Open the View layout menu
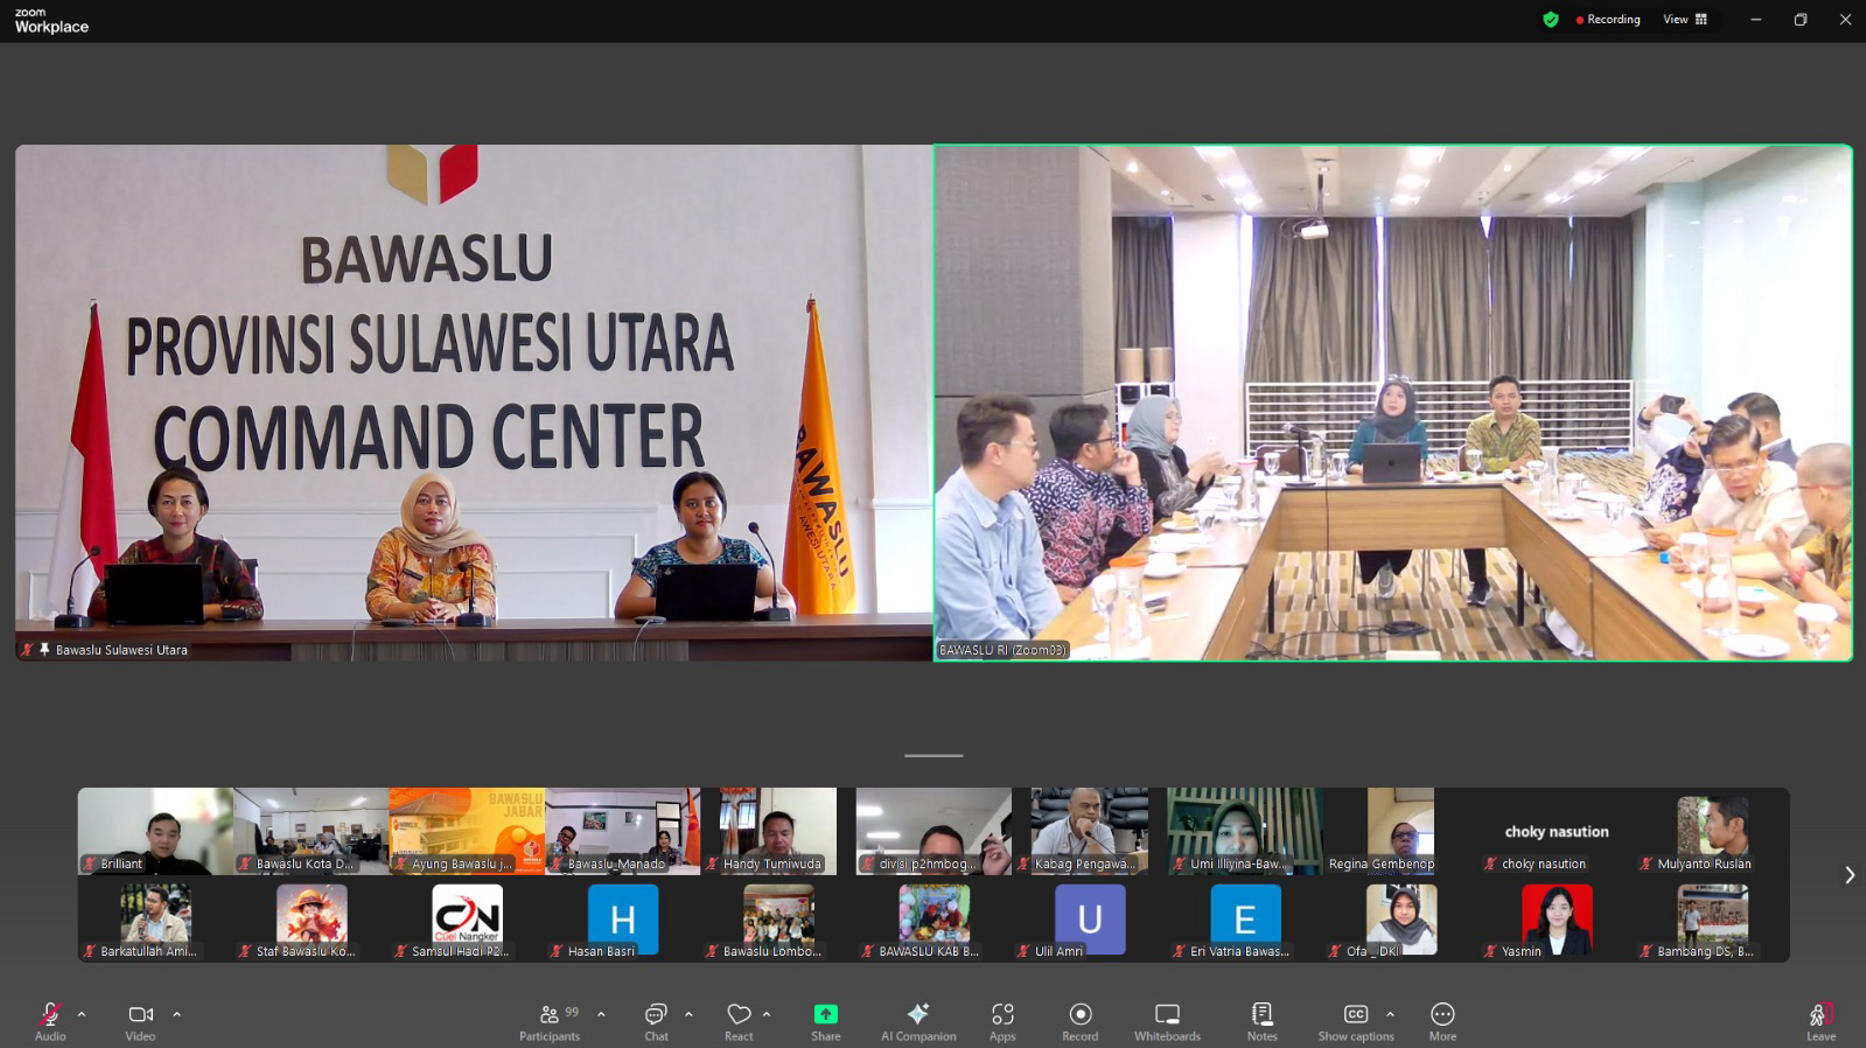Viewport: 1866px width, 1048px height. tap(1685, 19)
